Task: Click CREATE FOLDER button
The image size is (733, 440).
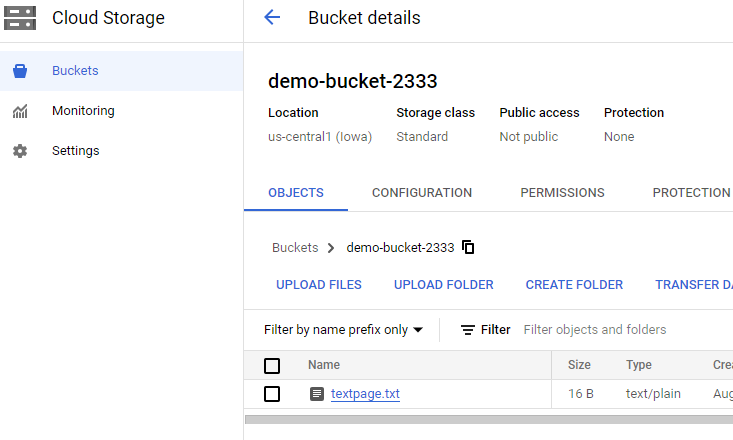Action: (574, 285)
